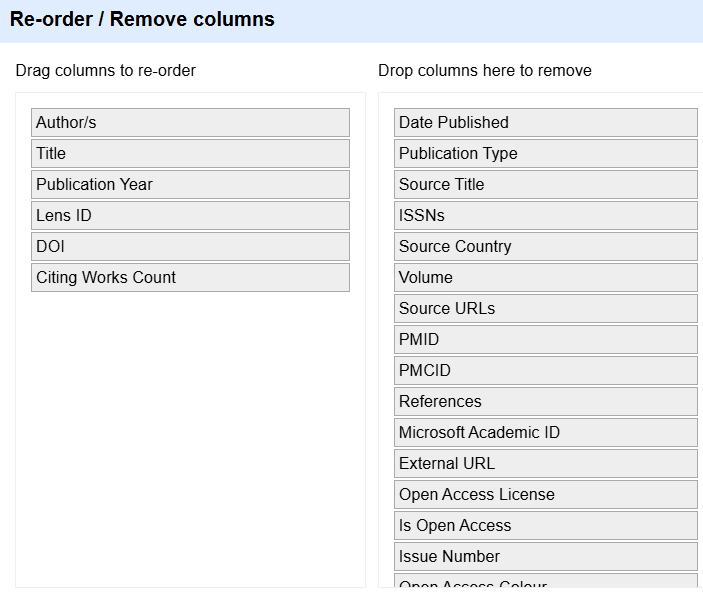Viewport: 703px width, 592px height.
Task: Select Date Published in remove list
Action: (x=545, y=123)
